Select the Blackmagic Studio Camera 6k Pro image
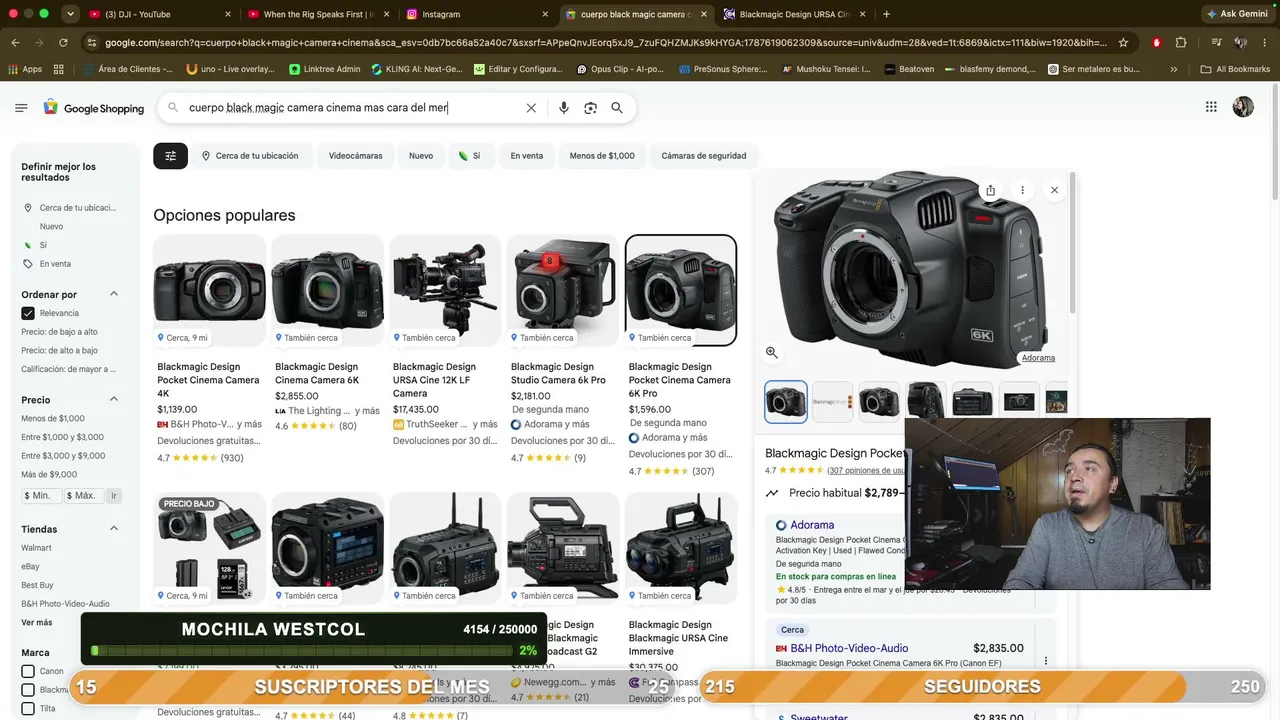This screenshot has height=720, width=1280. click(x=563, y=290)
